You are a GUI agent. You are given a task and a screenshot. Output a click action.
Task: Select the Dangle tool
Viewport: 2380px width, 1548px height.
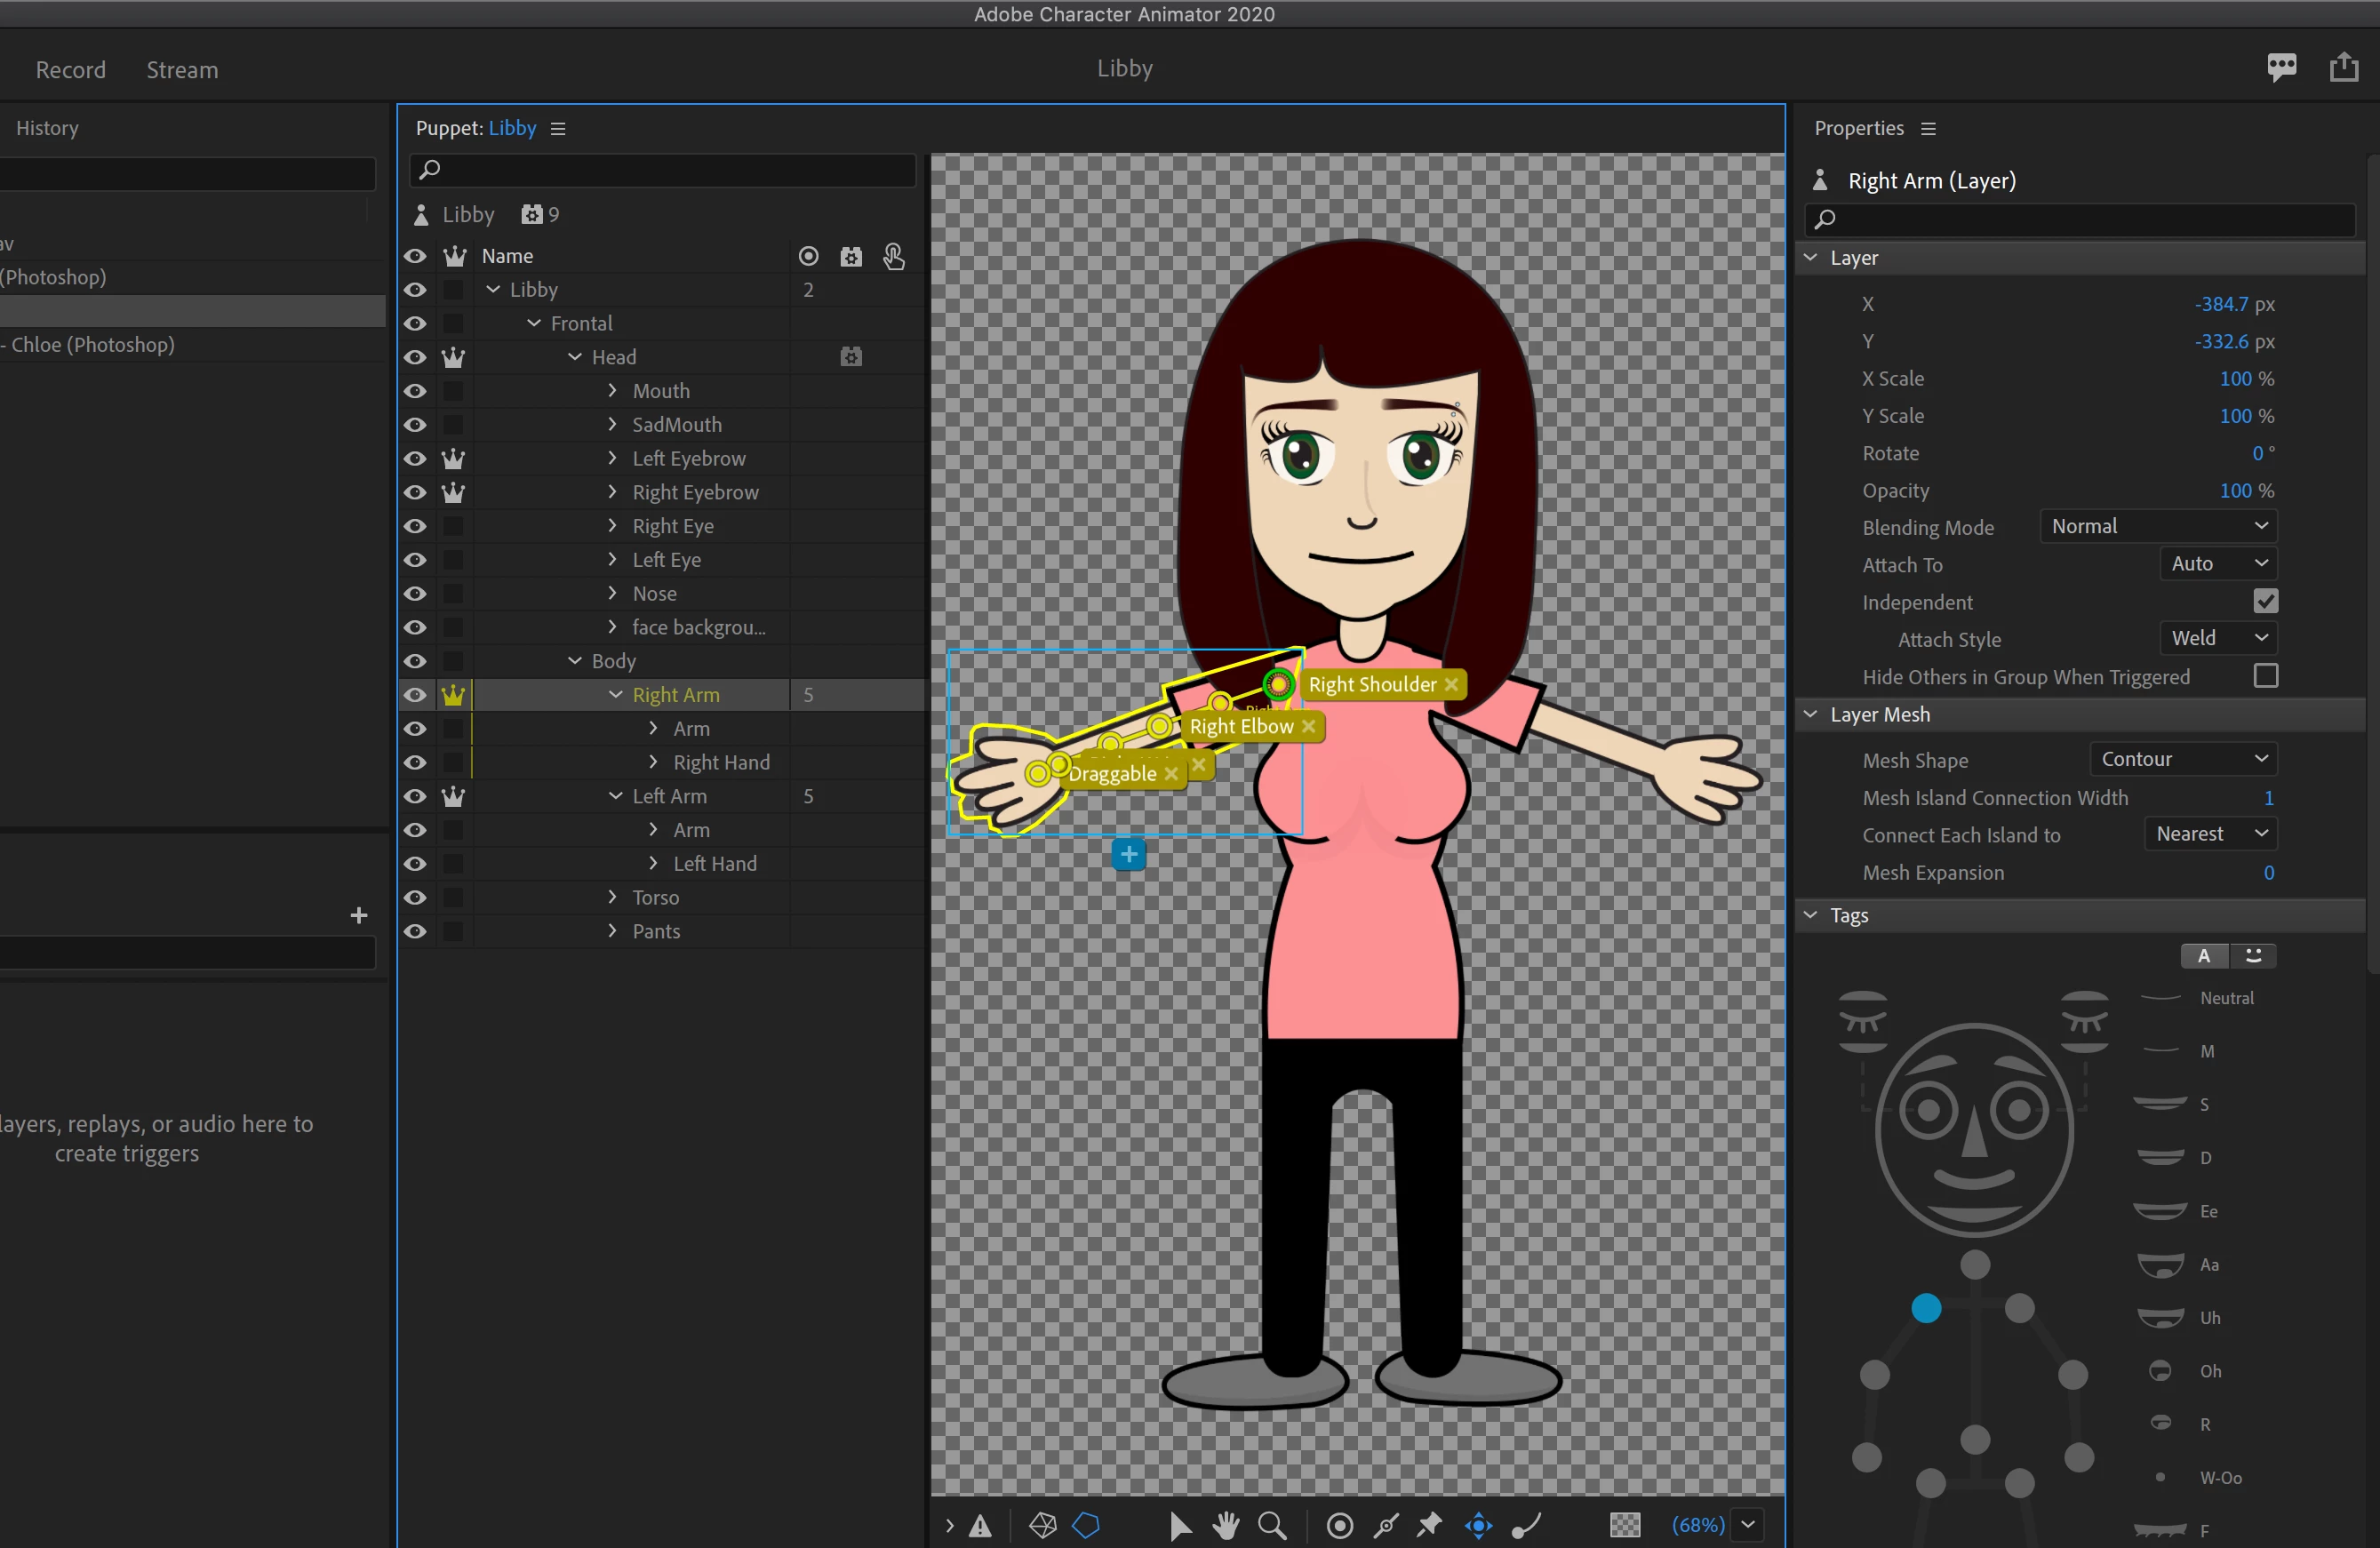1526,1525
